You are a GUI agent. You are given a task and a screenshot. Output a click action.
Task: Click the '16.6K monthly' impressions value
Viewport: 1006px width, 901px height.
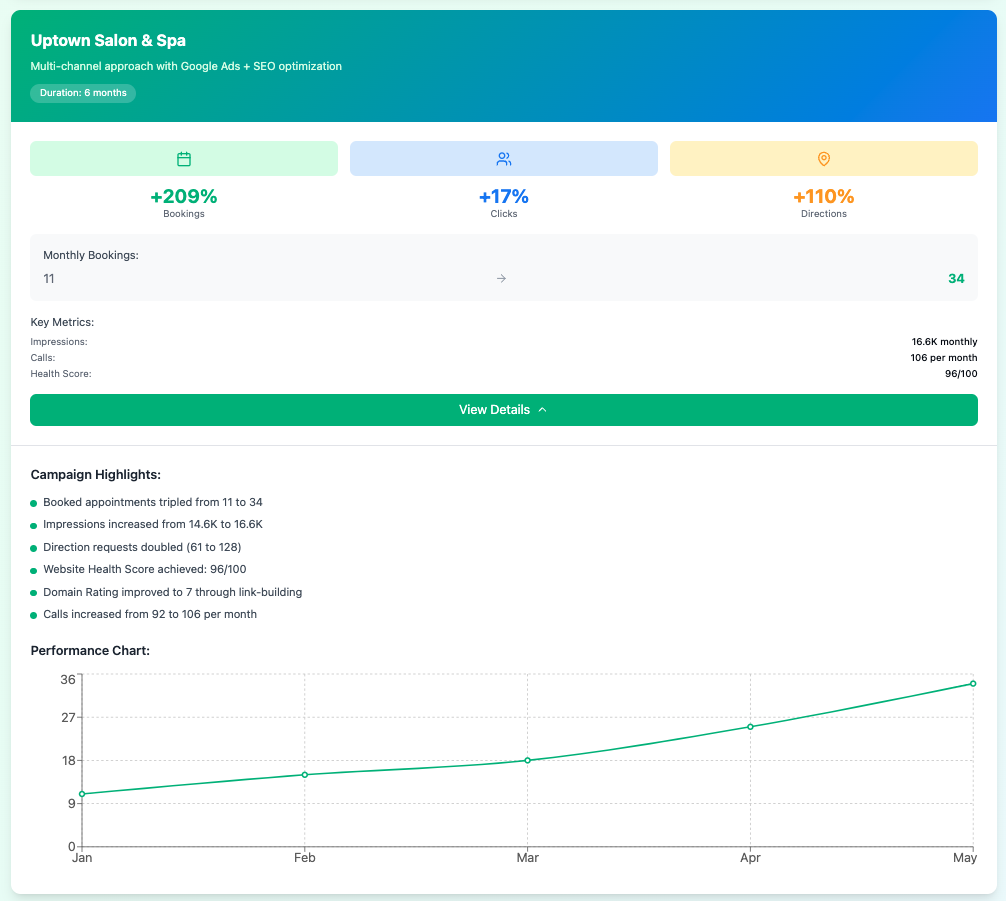tap(944, 341)
